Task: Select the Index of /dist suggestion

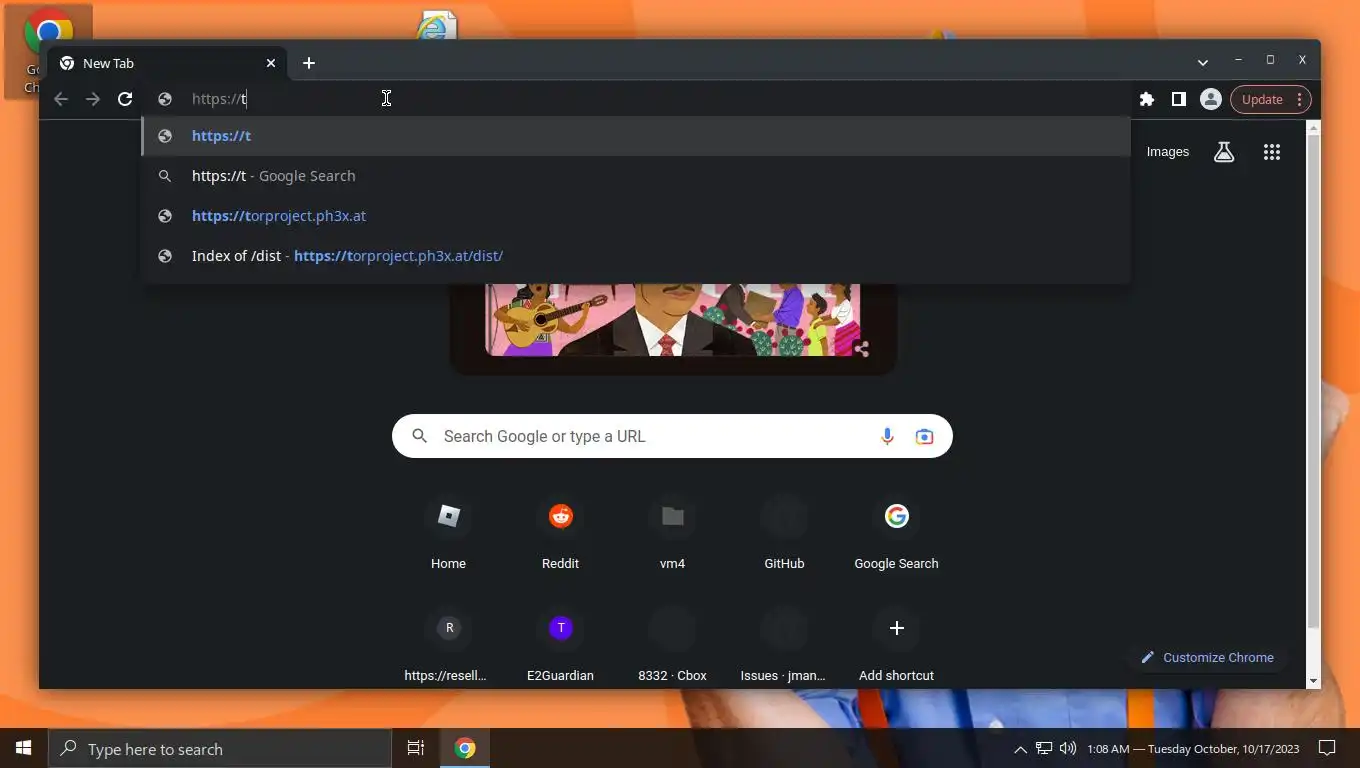Action: (636, 256)
